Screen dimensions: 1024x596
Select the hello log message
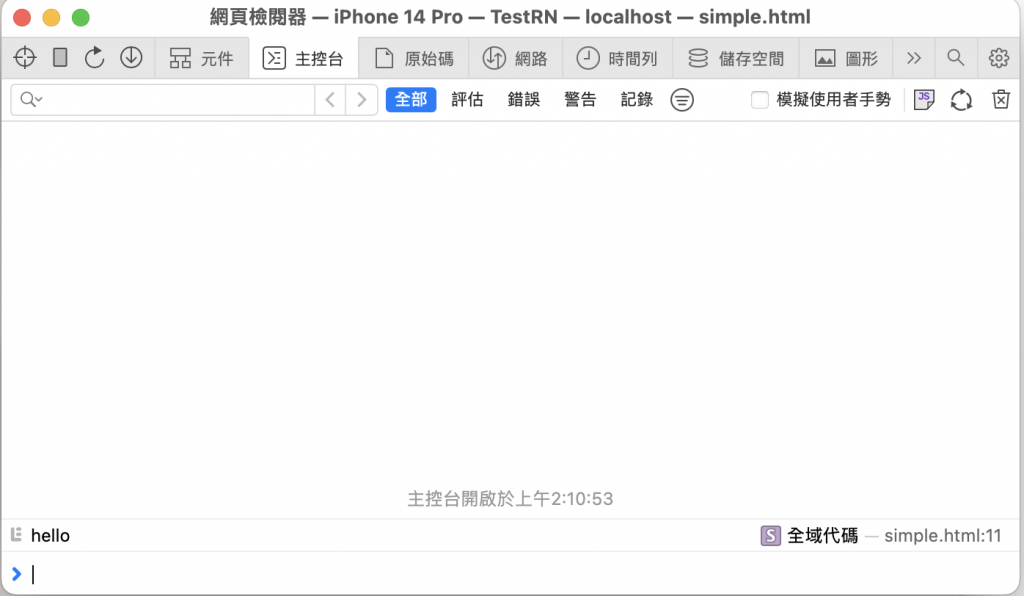(50, 536)
